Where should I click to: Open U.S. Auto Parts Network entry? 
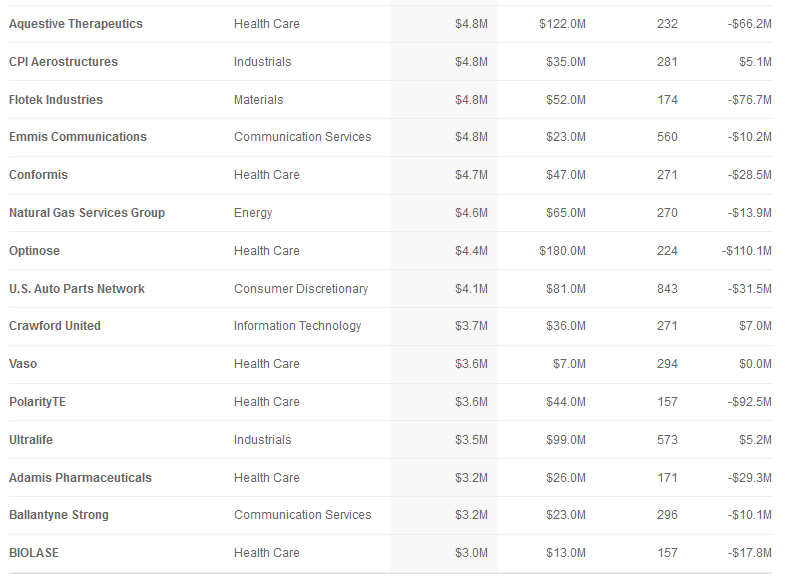pyautogui.click(x=77, y=289)
